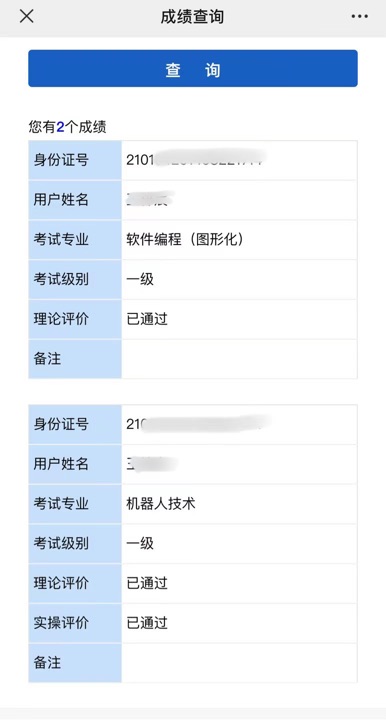The width and height of the screenshot is (386, 720).
Task: Select the 机器人技术 exam subject cell
Action: point(239,504)
